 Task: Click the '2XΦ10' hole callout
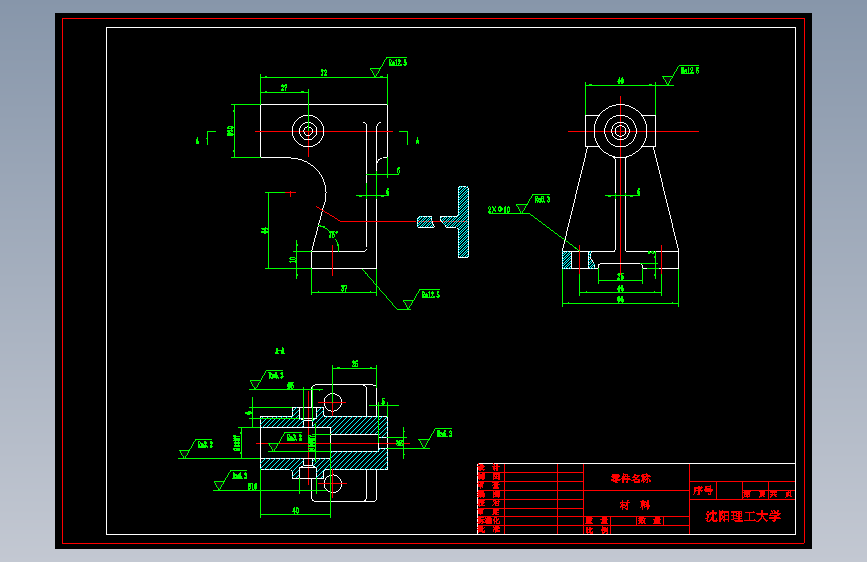(499, 210)
